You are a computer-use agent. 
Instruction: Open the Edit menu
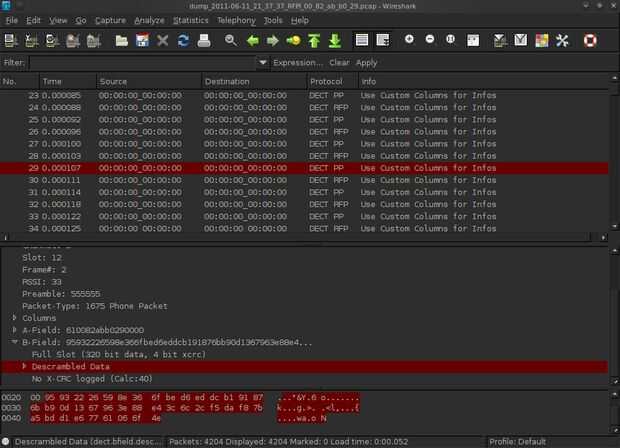point(33,20)
